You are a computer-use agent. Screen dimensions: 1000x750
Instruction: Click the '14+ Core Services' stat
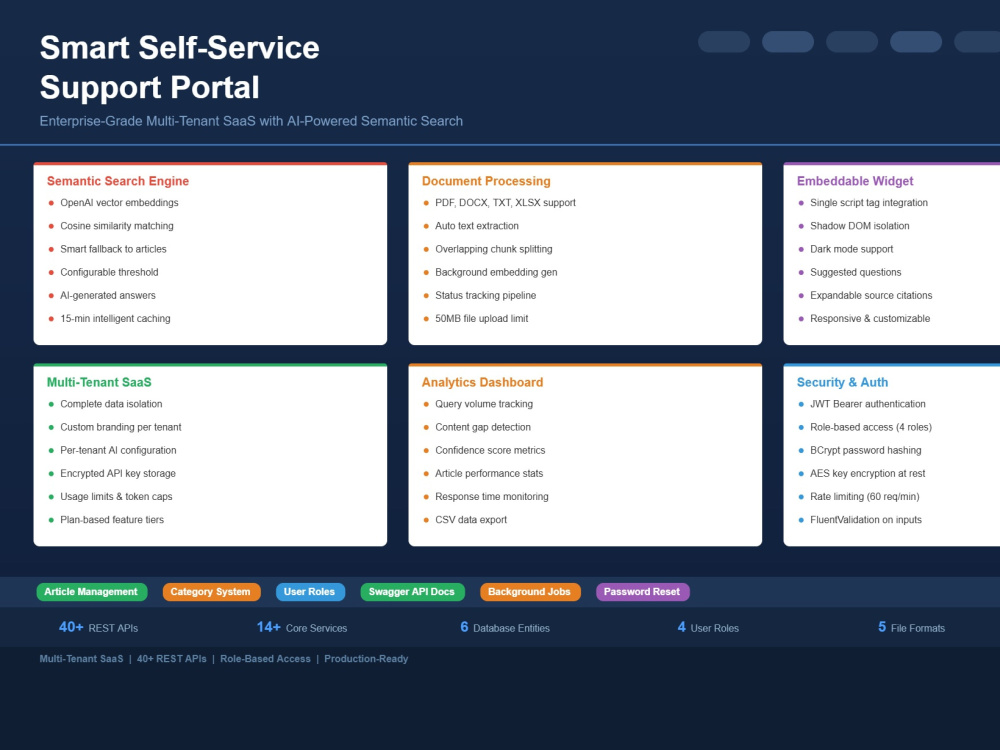pos(302,628)
